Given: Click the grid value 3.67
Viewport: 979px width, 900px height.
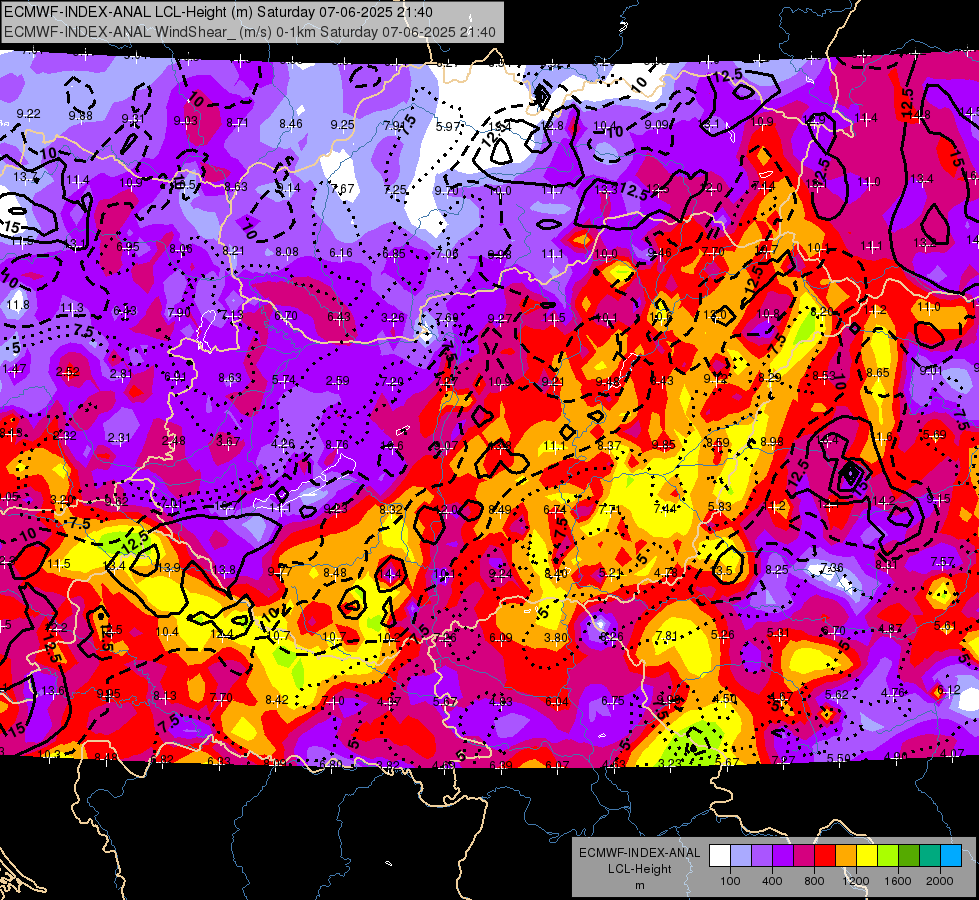Looking at the screenshot, I should point(228,442).
